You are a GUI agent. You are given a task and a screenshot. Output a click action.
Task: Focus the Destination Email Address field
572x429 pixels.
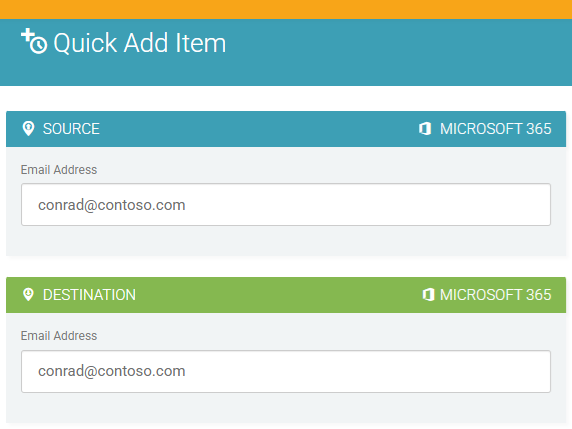pos(286,371)
